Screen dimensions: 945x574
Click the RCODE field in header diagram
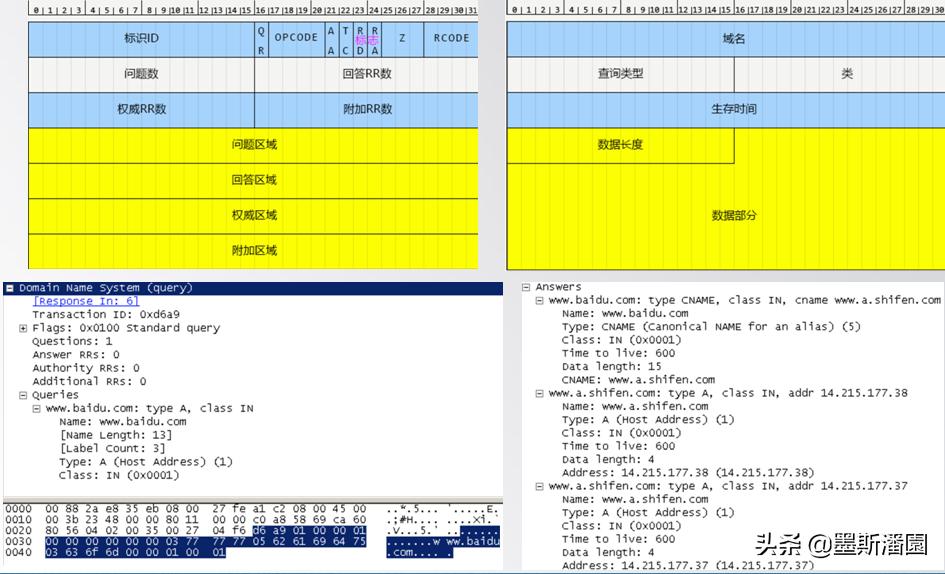[x=451, y=39]
